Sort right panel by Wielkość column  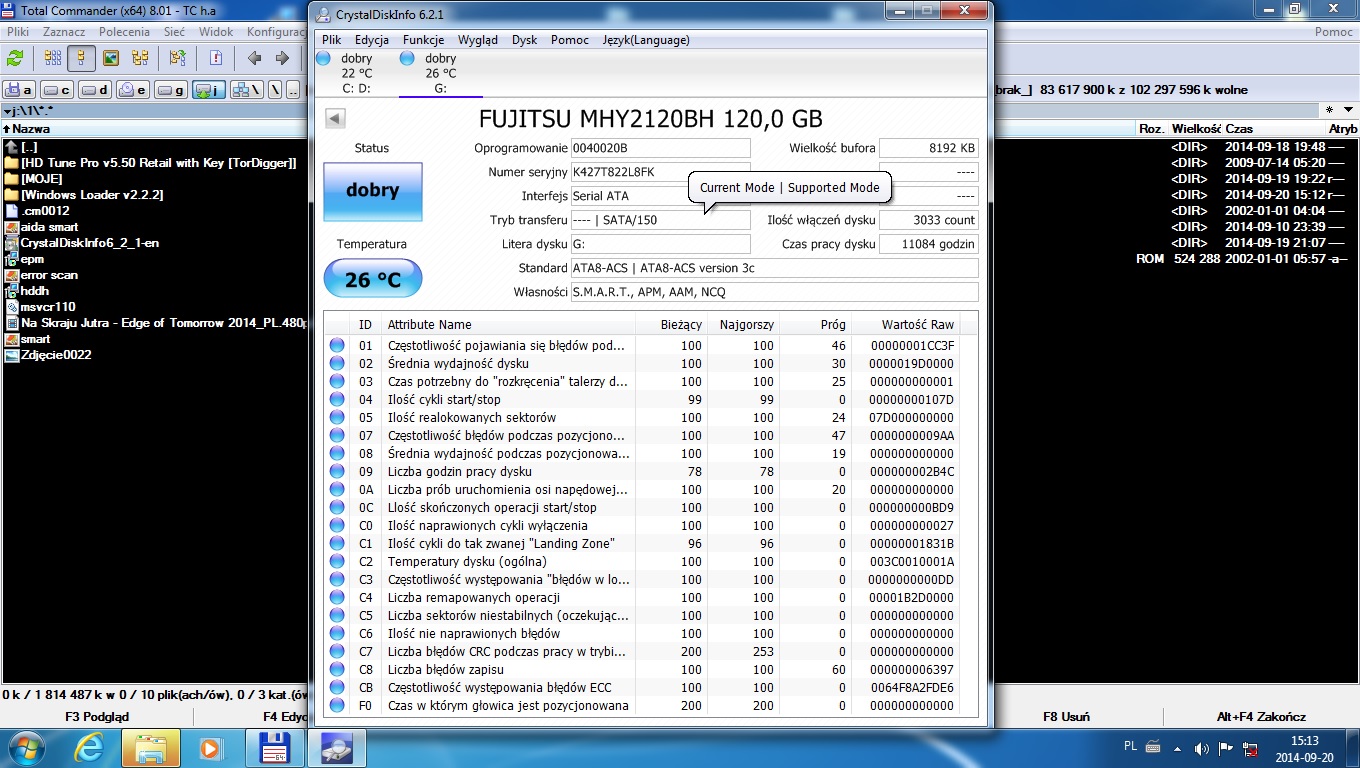(1196, 129)
